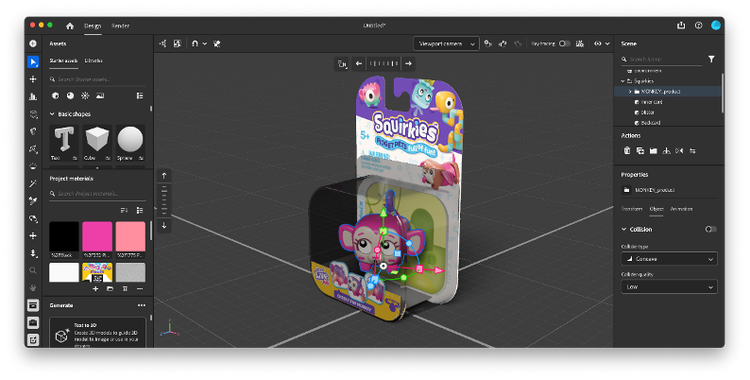Choose the Pan camera tool
This screenshot has width=750, height=380.
33,235
